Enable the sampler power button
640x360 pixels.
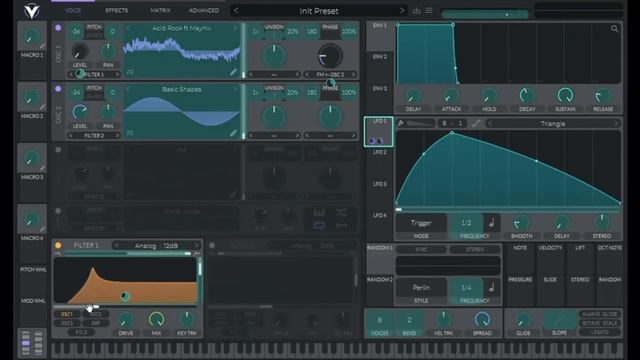58,211
